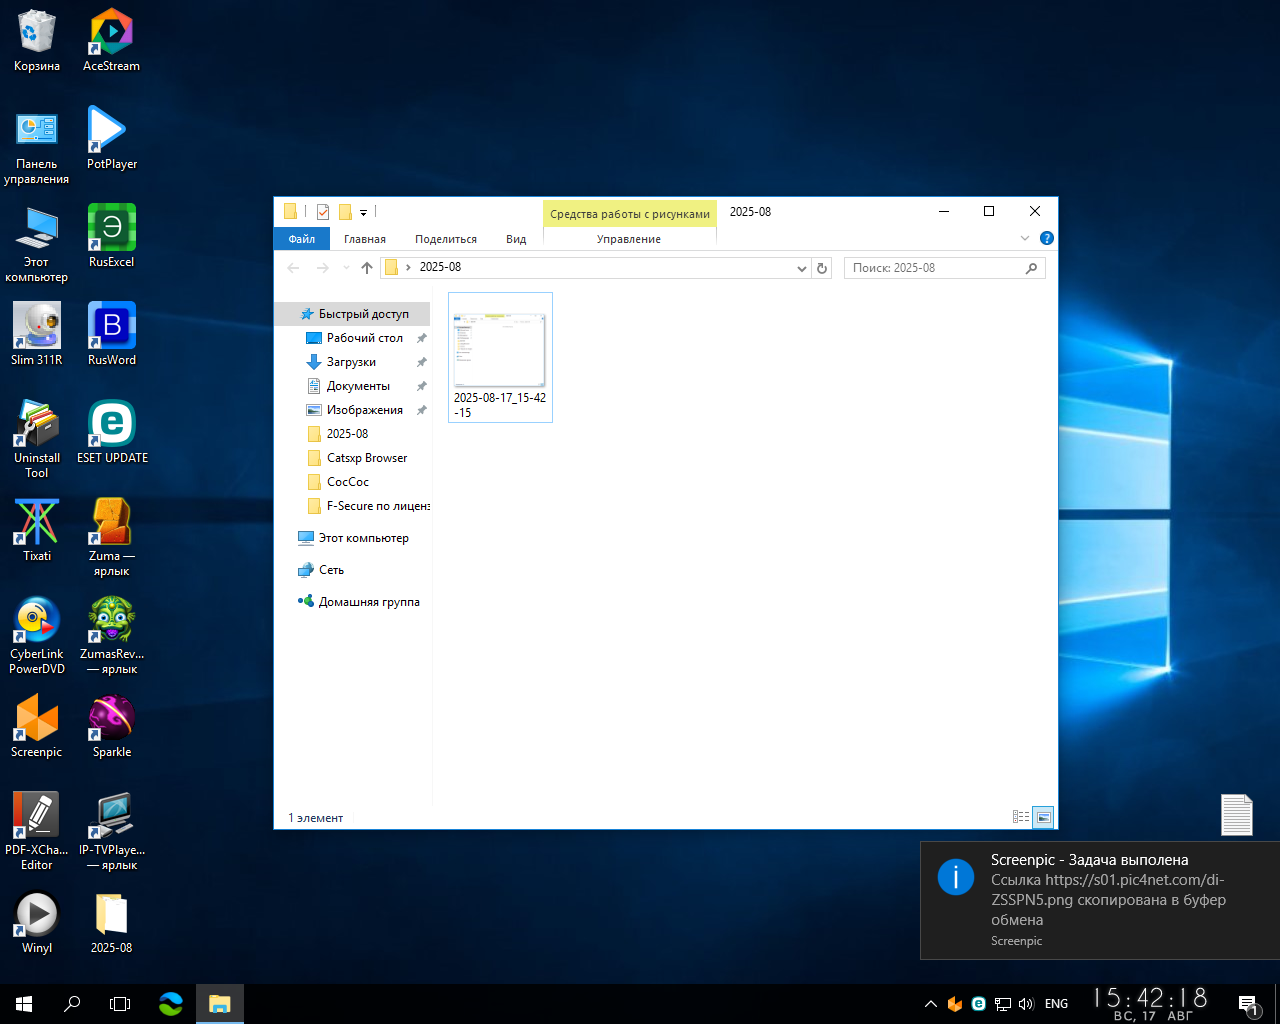Open the PotPlayer desktop shortcut
Viewport: 1280px width, 1024px height.
(x=111, y=138)
